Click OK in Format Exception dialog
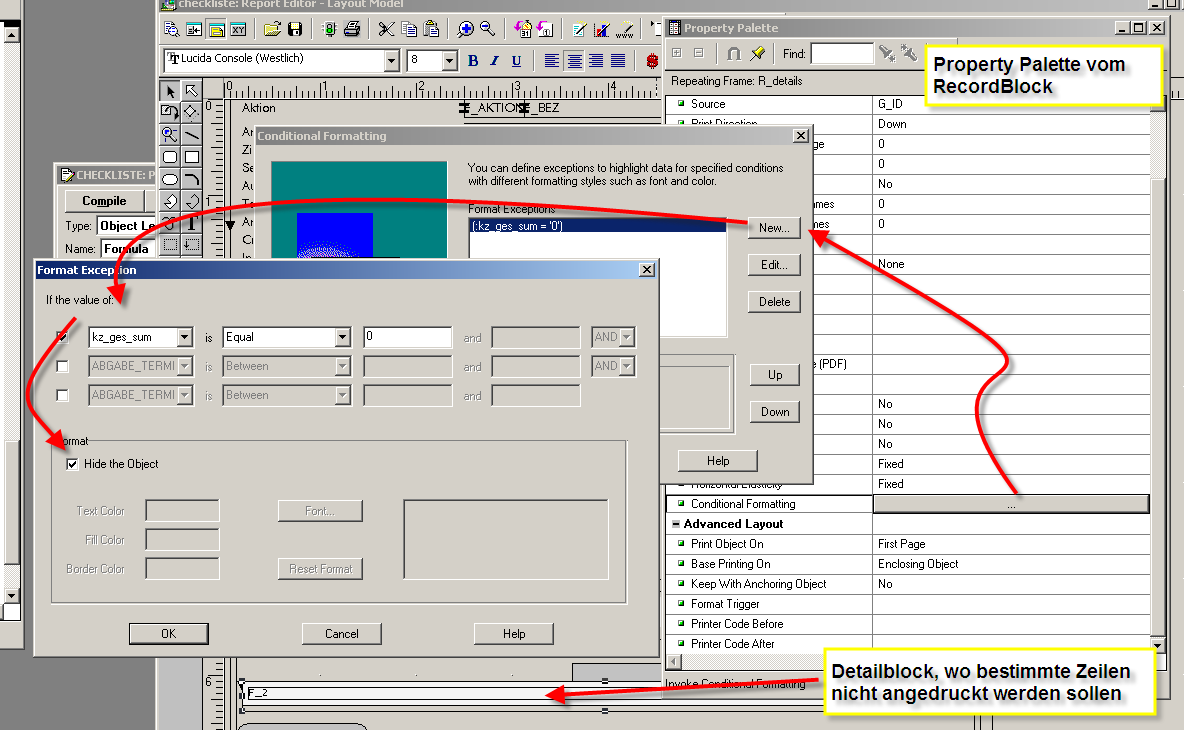 point(168,633)
